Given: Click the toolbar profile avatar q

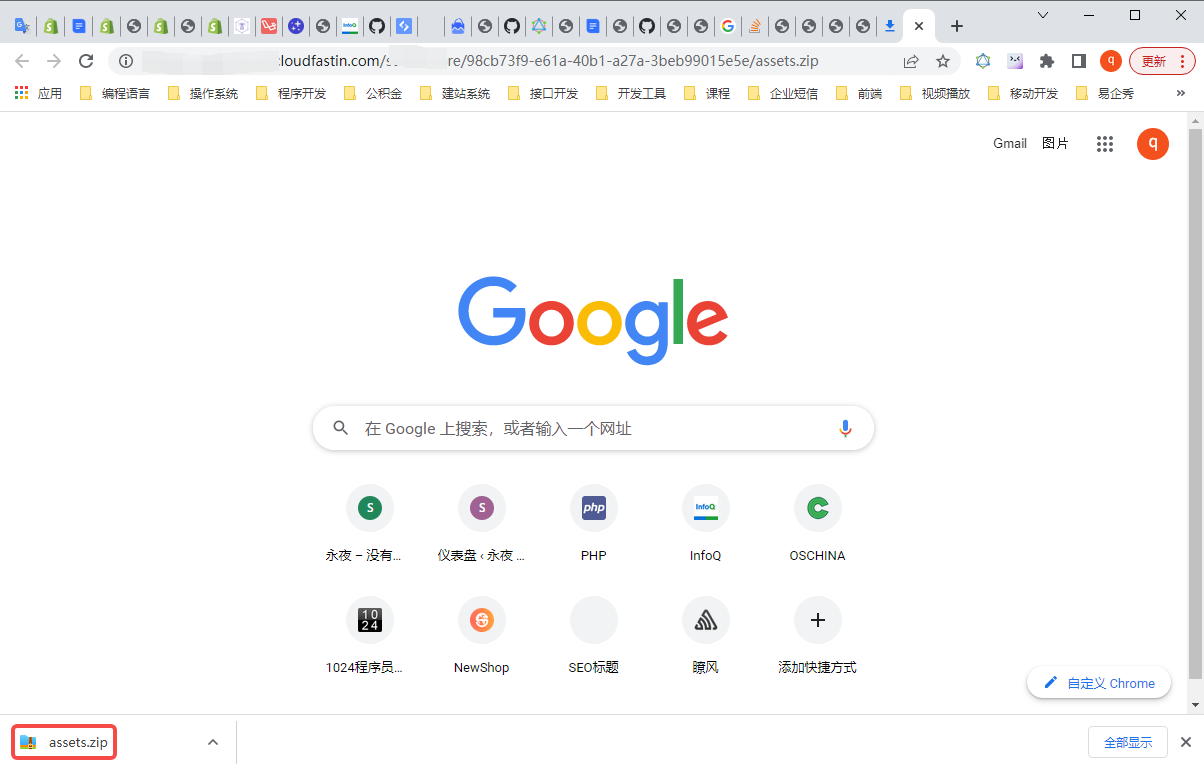Looking at the screenshot, I should 1111,61.
